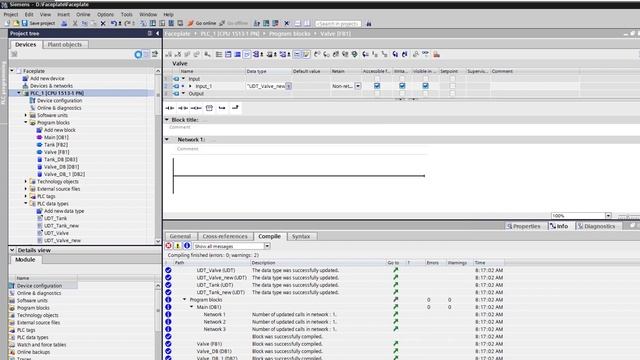The width and height of the screenshot is (640, 360).
Task: Toggle Writable from HMI for Input_1
Action: 402,86
